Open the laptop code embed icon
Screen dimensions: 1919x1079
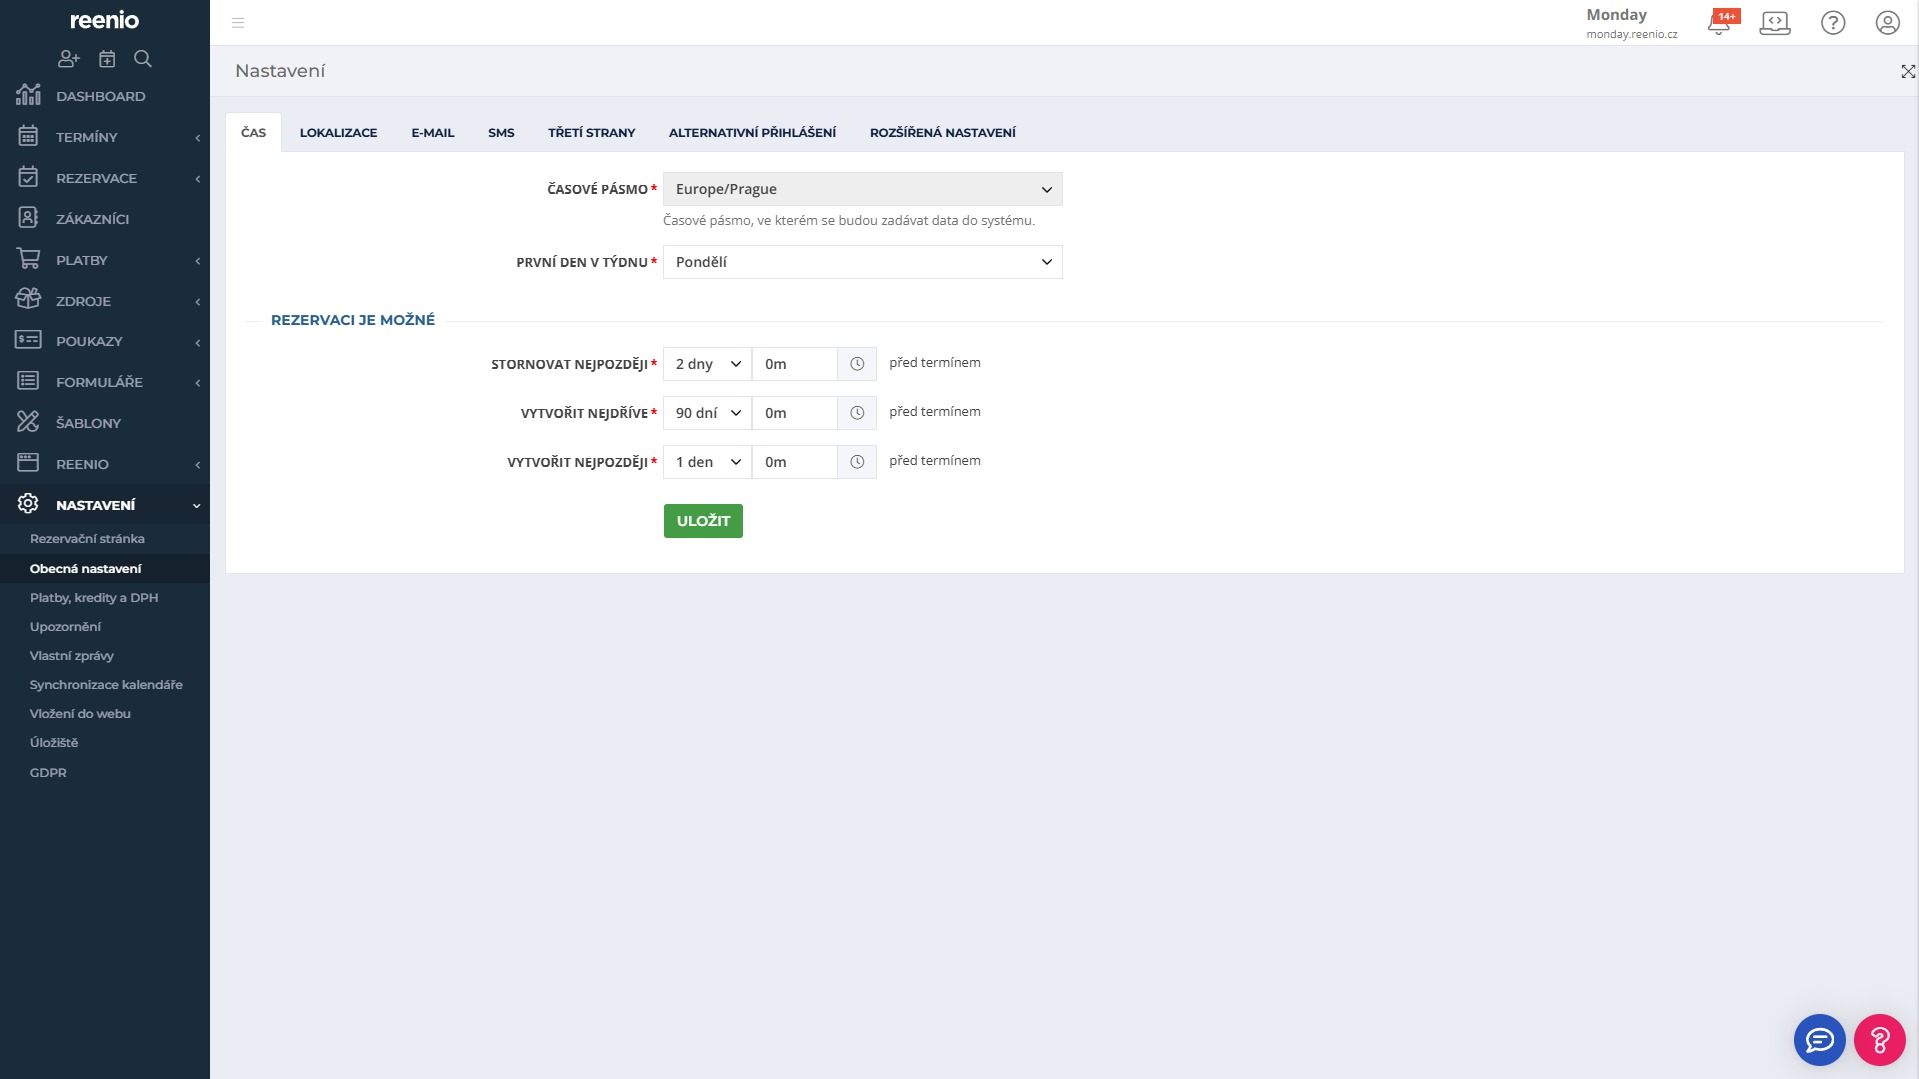click(1775, 22)
